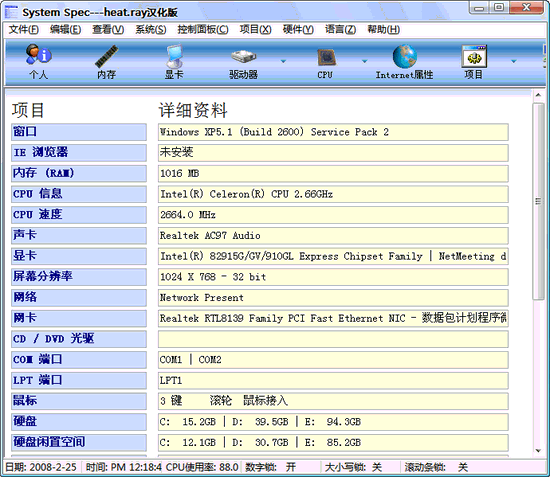Click the 日期: 2008-2-25 status entry
Screen dimensions: 550x477
(41, 467)
